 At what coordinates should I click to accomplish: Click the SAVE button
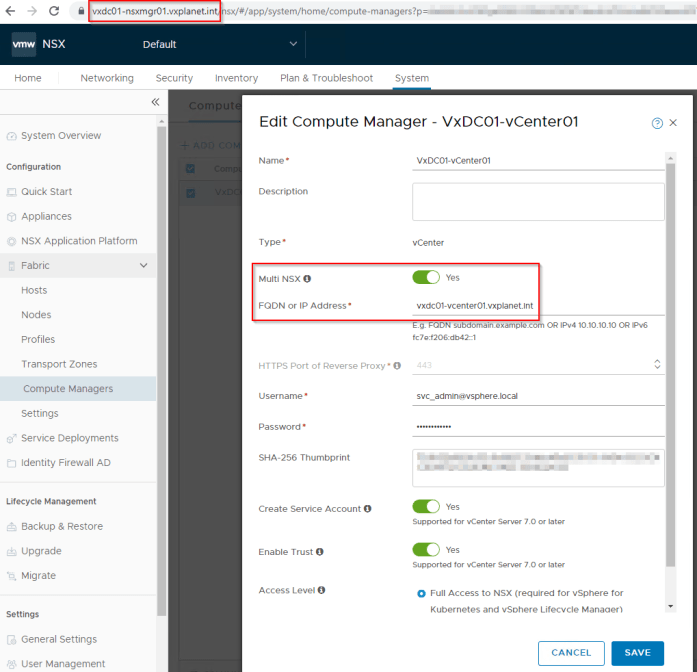click(x=637, y=653)
